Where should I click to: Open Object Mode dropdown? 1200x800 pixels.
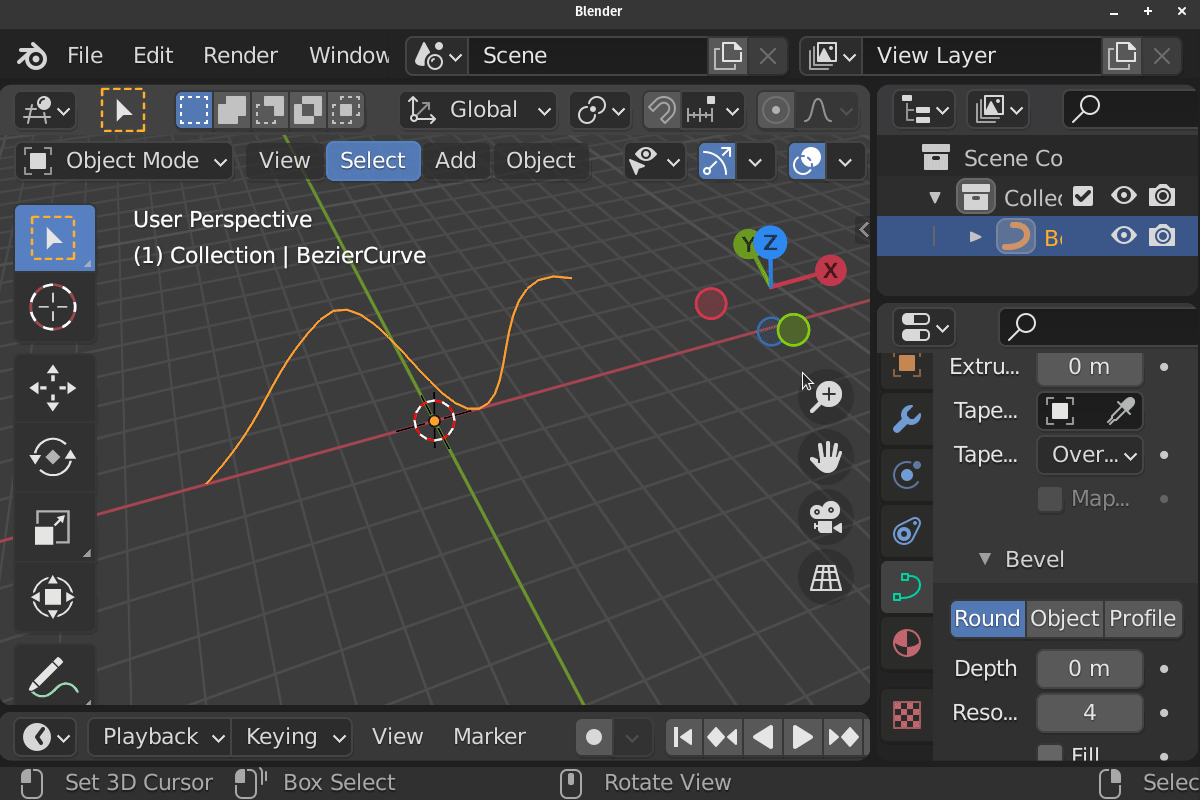(125, 161)
